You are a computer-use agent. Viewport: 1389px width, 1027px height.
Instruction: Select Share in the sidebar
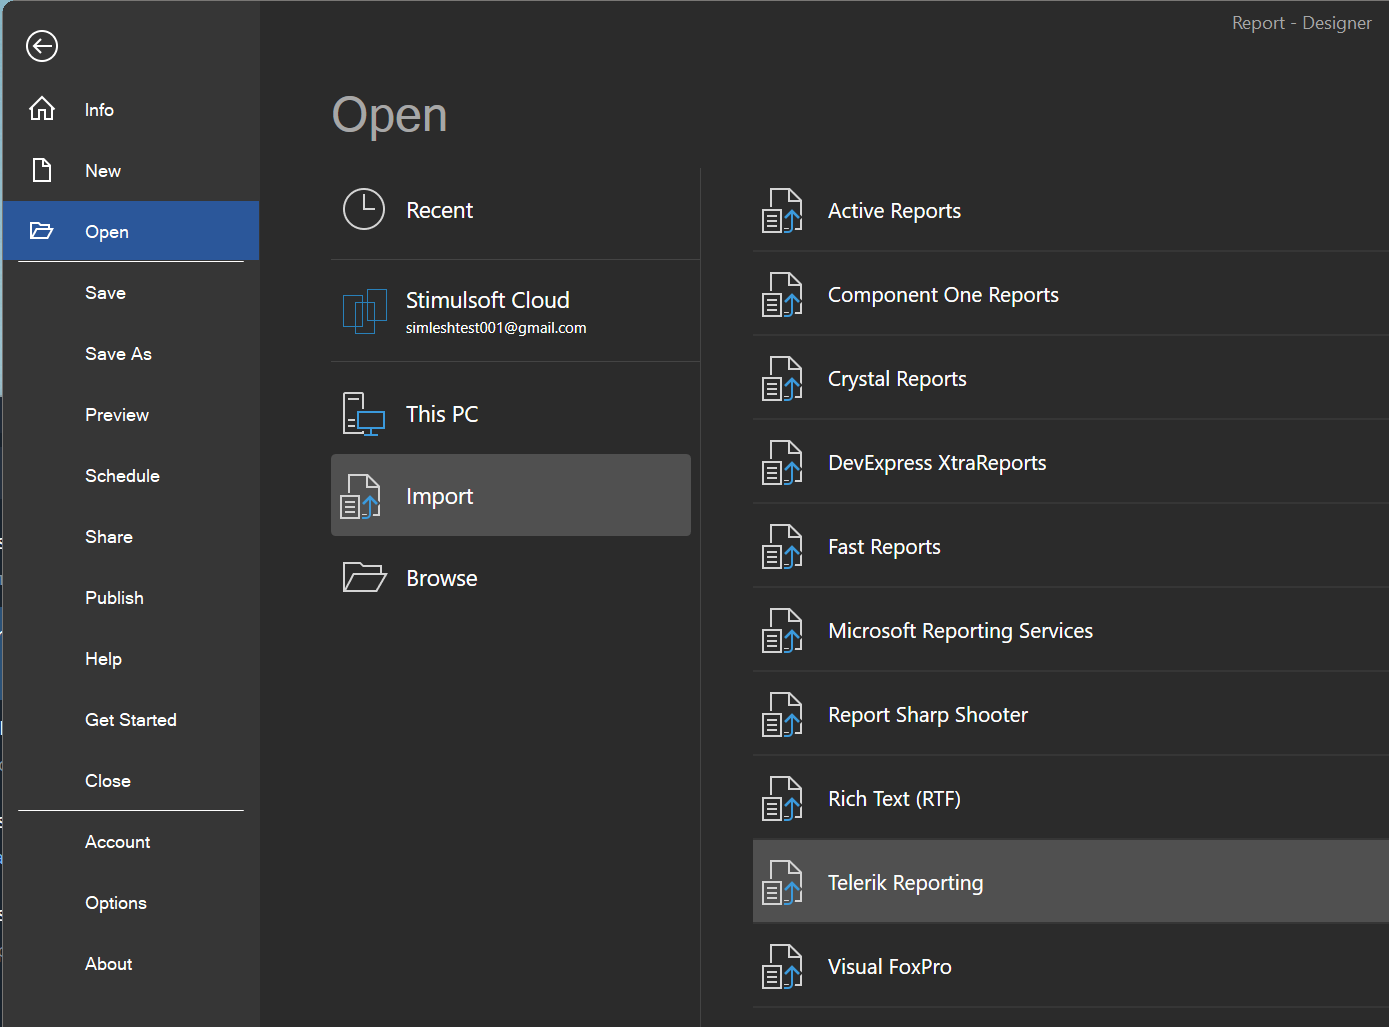pos(131,537)
